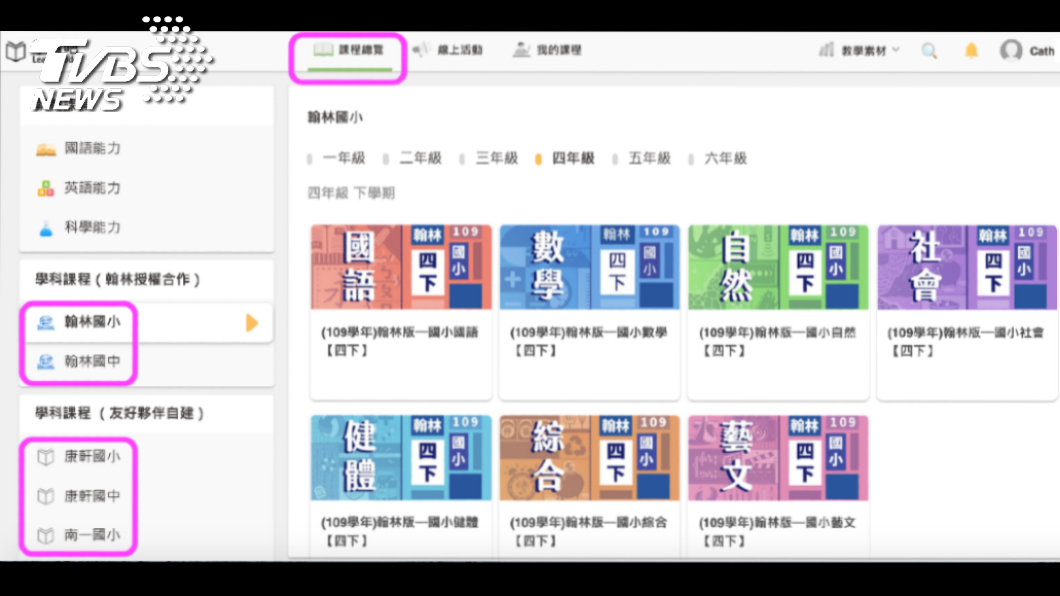Click the 四年級 下學期 label
The height and width of the screenshot is (596, 1060).
(x=351, y=193)
